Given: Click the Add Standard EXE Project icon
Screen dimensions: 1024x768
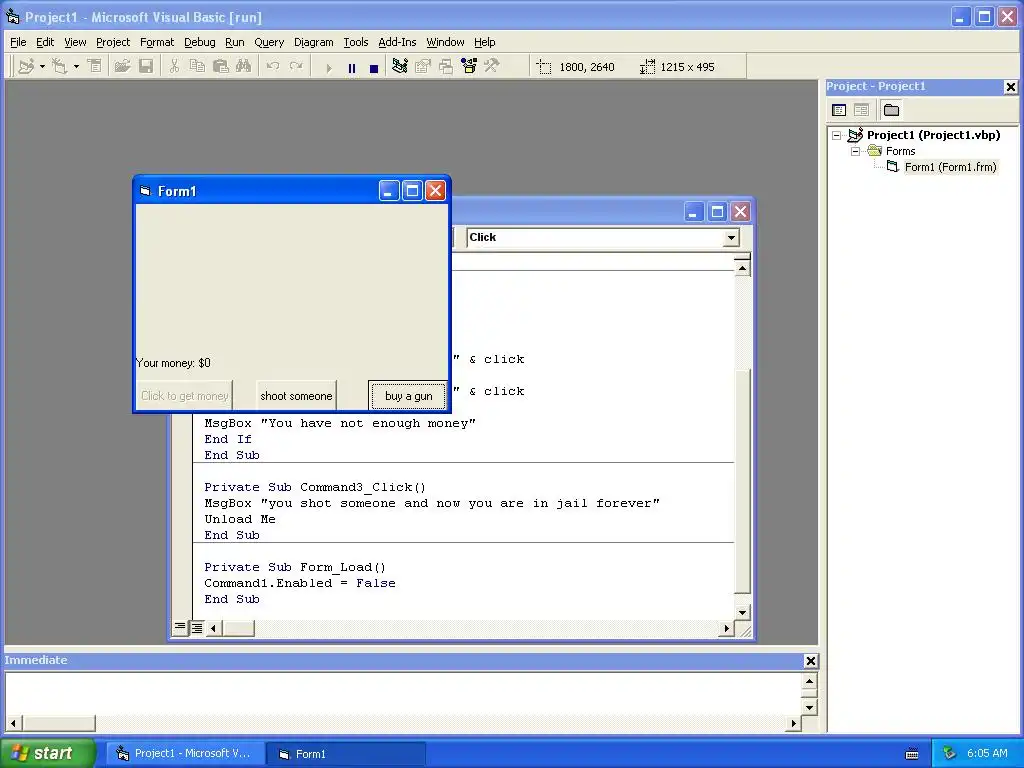Looking at the screenshot, I should point(25,66).
